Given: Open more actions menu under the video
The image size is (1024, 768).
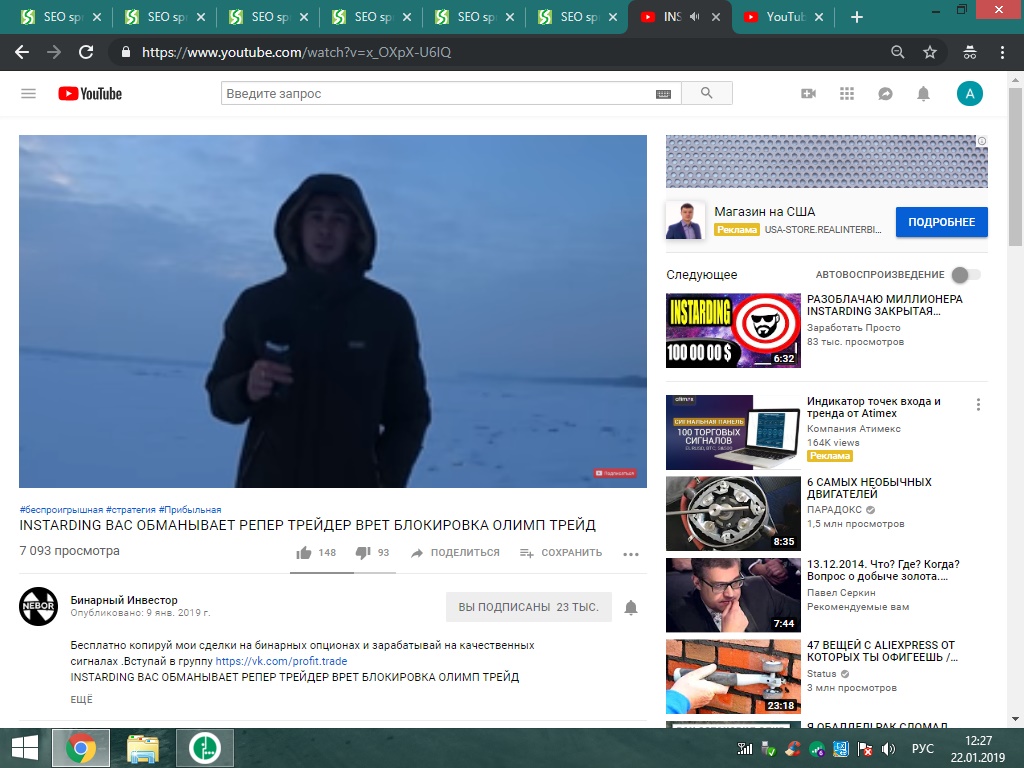Looking at the screenshot, I should (x=631, y=554).
